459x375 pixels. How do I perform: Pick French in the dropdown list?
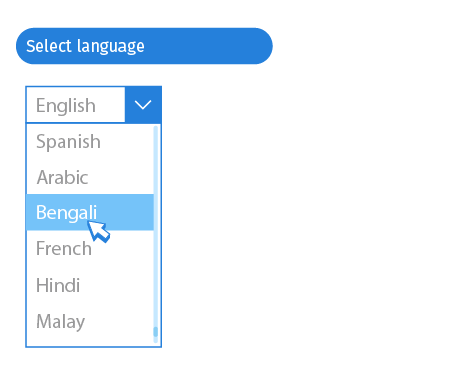[x=90, y=249]
